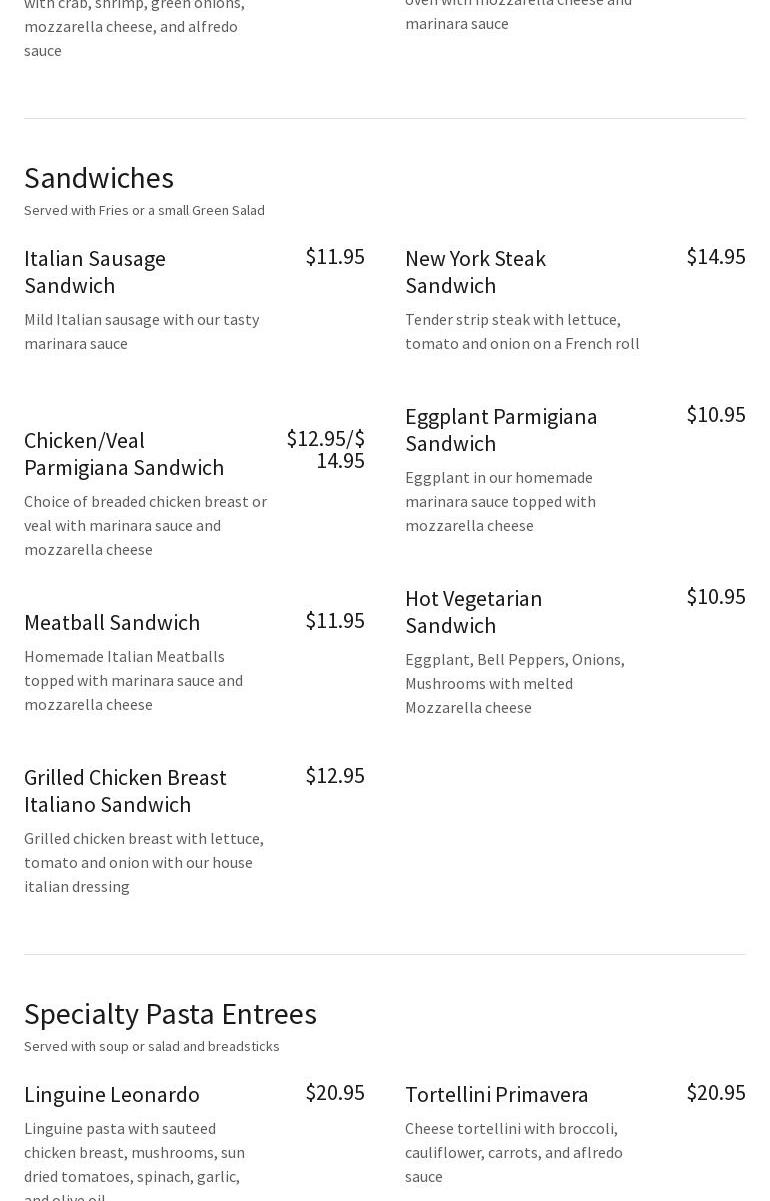Viewport: 770px width, 1201px height.
Task: Click the $12.95/$14.95 Parmigiana price
Action: point(326,449)
